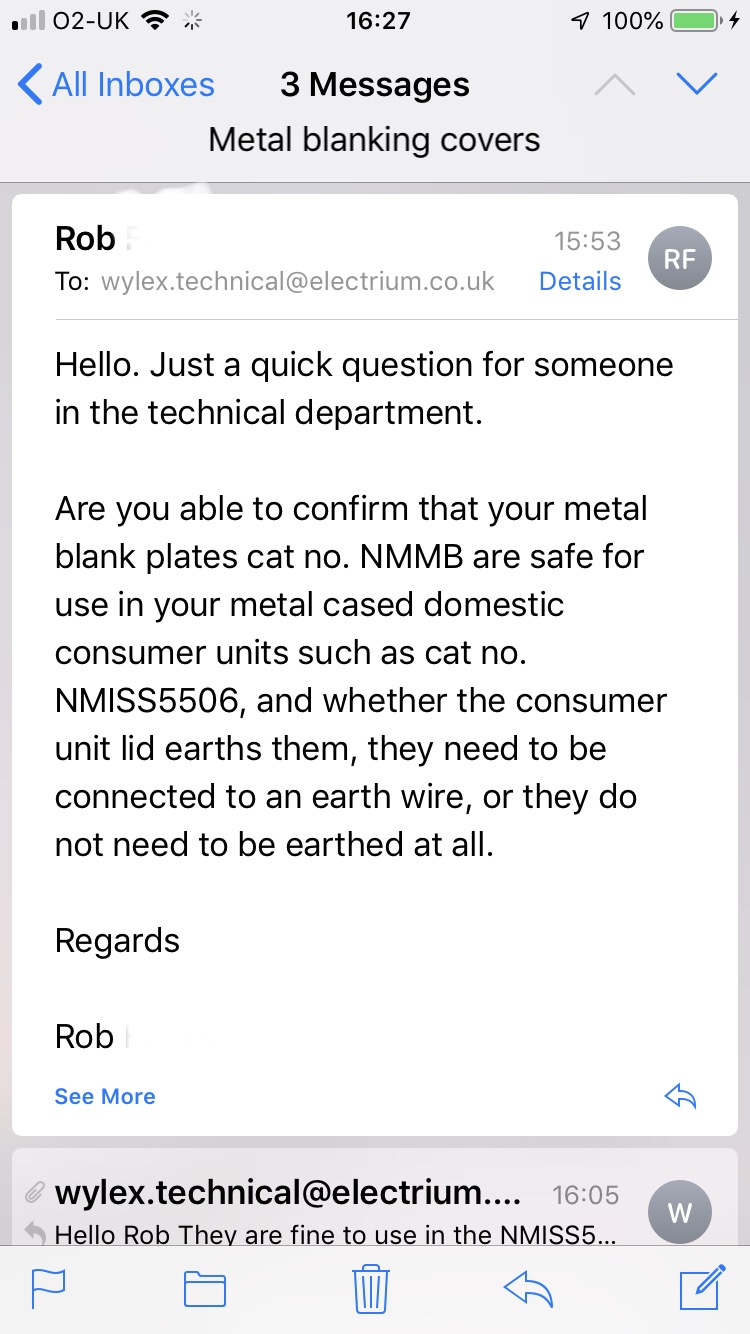750x1334 pixels.
Task: Open the move-to-folder icon
Action: (205, 1288)
